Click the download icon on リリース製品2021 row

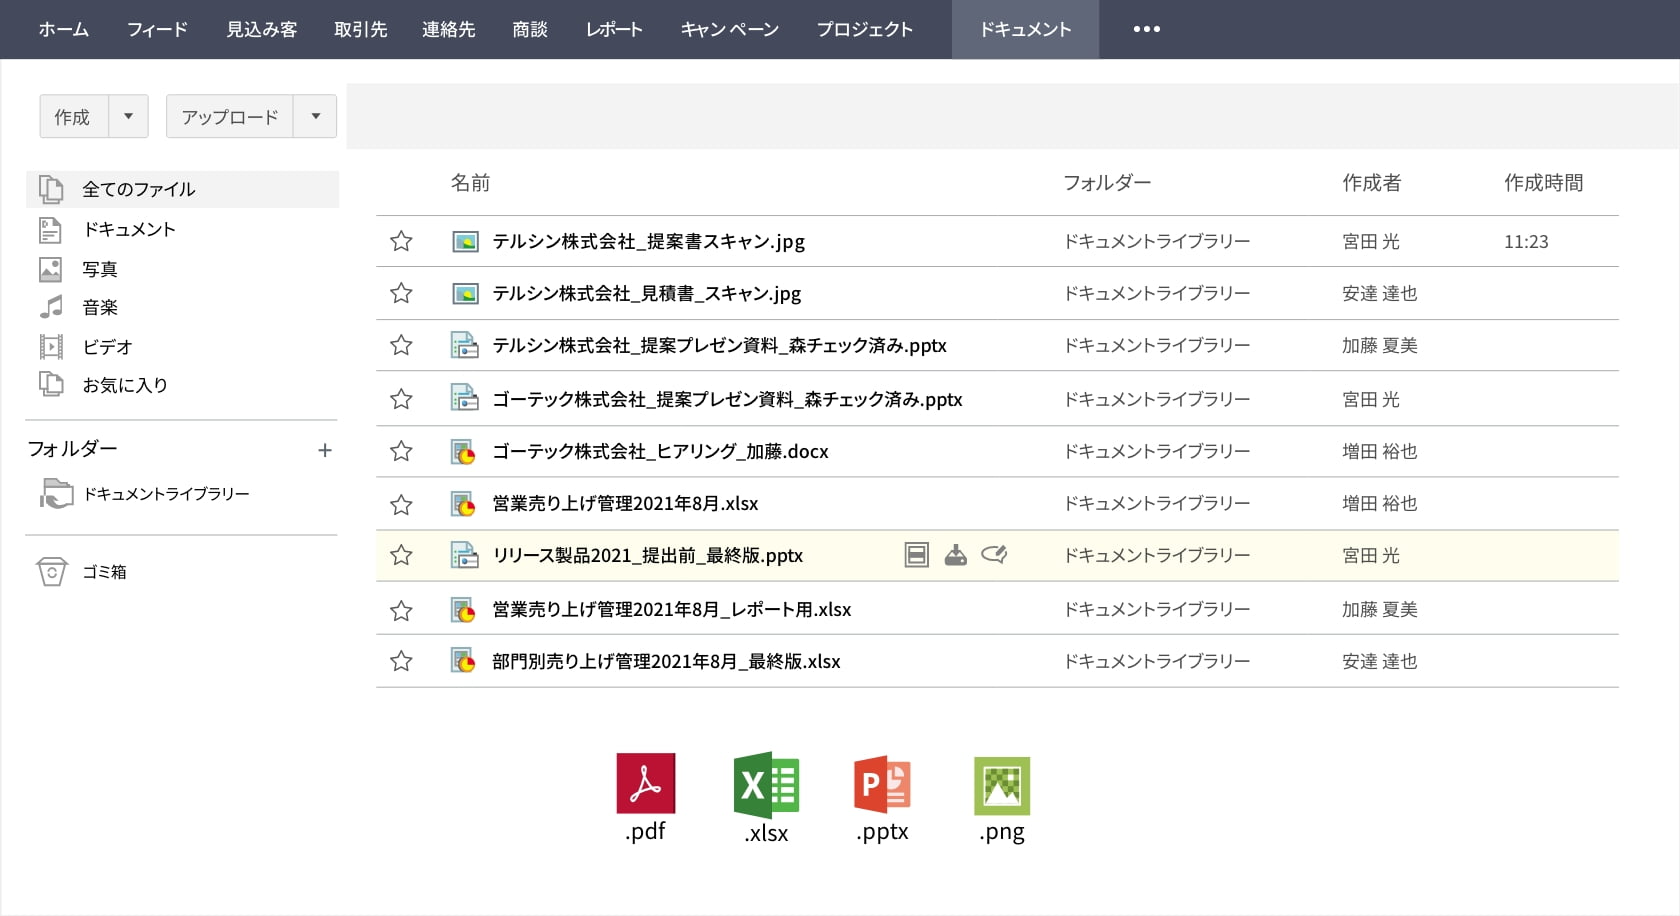(955, 555)
